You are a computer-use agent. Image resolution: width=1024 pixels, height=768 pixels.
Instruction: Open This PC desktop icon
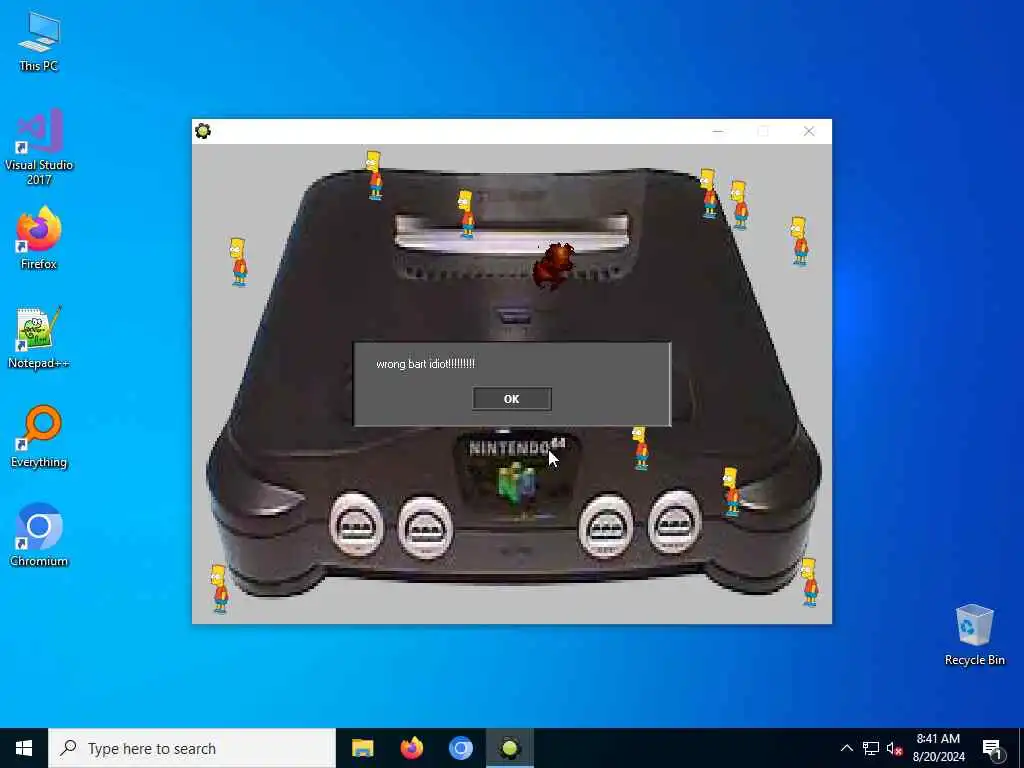coord(39,42)
